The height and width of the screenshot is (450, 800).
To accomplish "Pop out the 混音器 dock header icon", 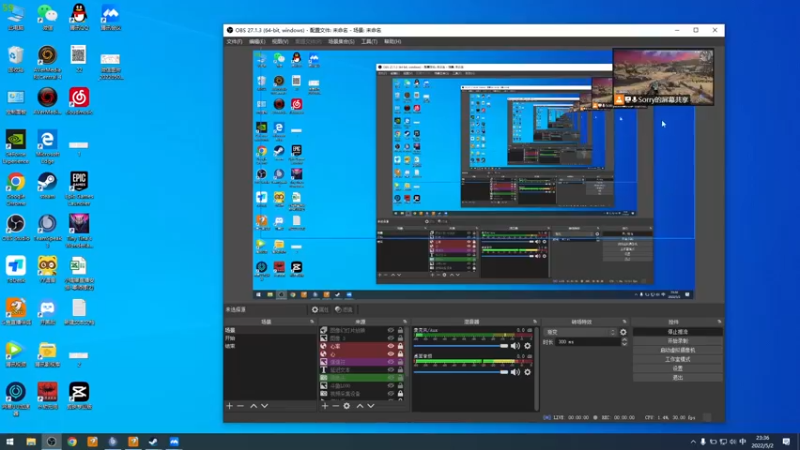I will coord(535,322).
